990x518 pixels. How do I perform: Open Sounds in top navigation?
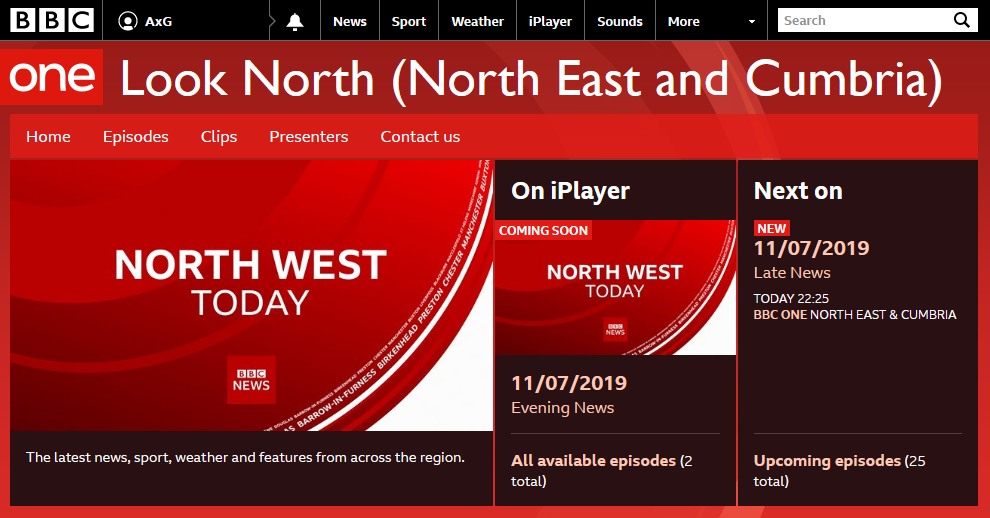pos(619,21)
